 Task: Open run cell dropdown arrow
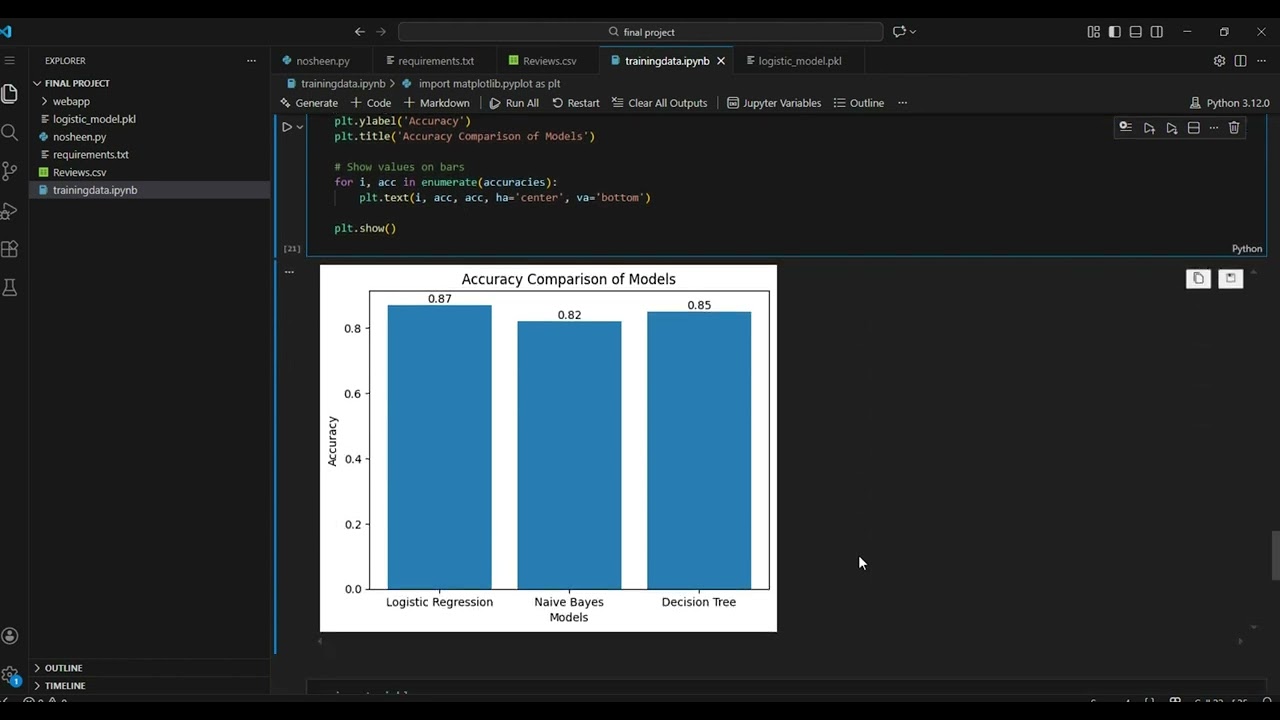click(299, 127)
